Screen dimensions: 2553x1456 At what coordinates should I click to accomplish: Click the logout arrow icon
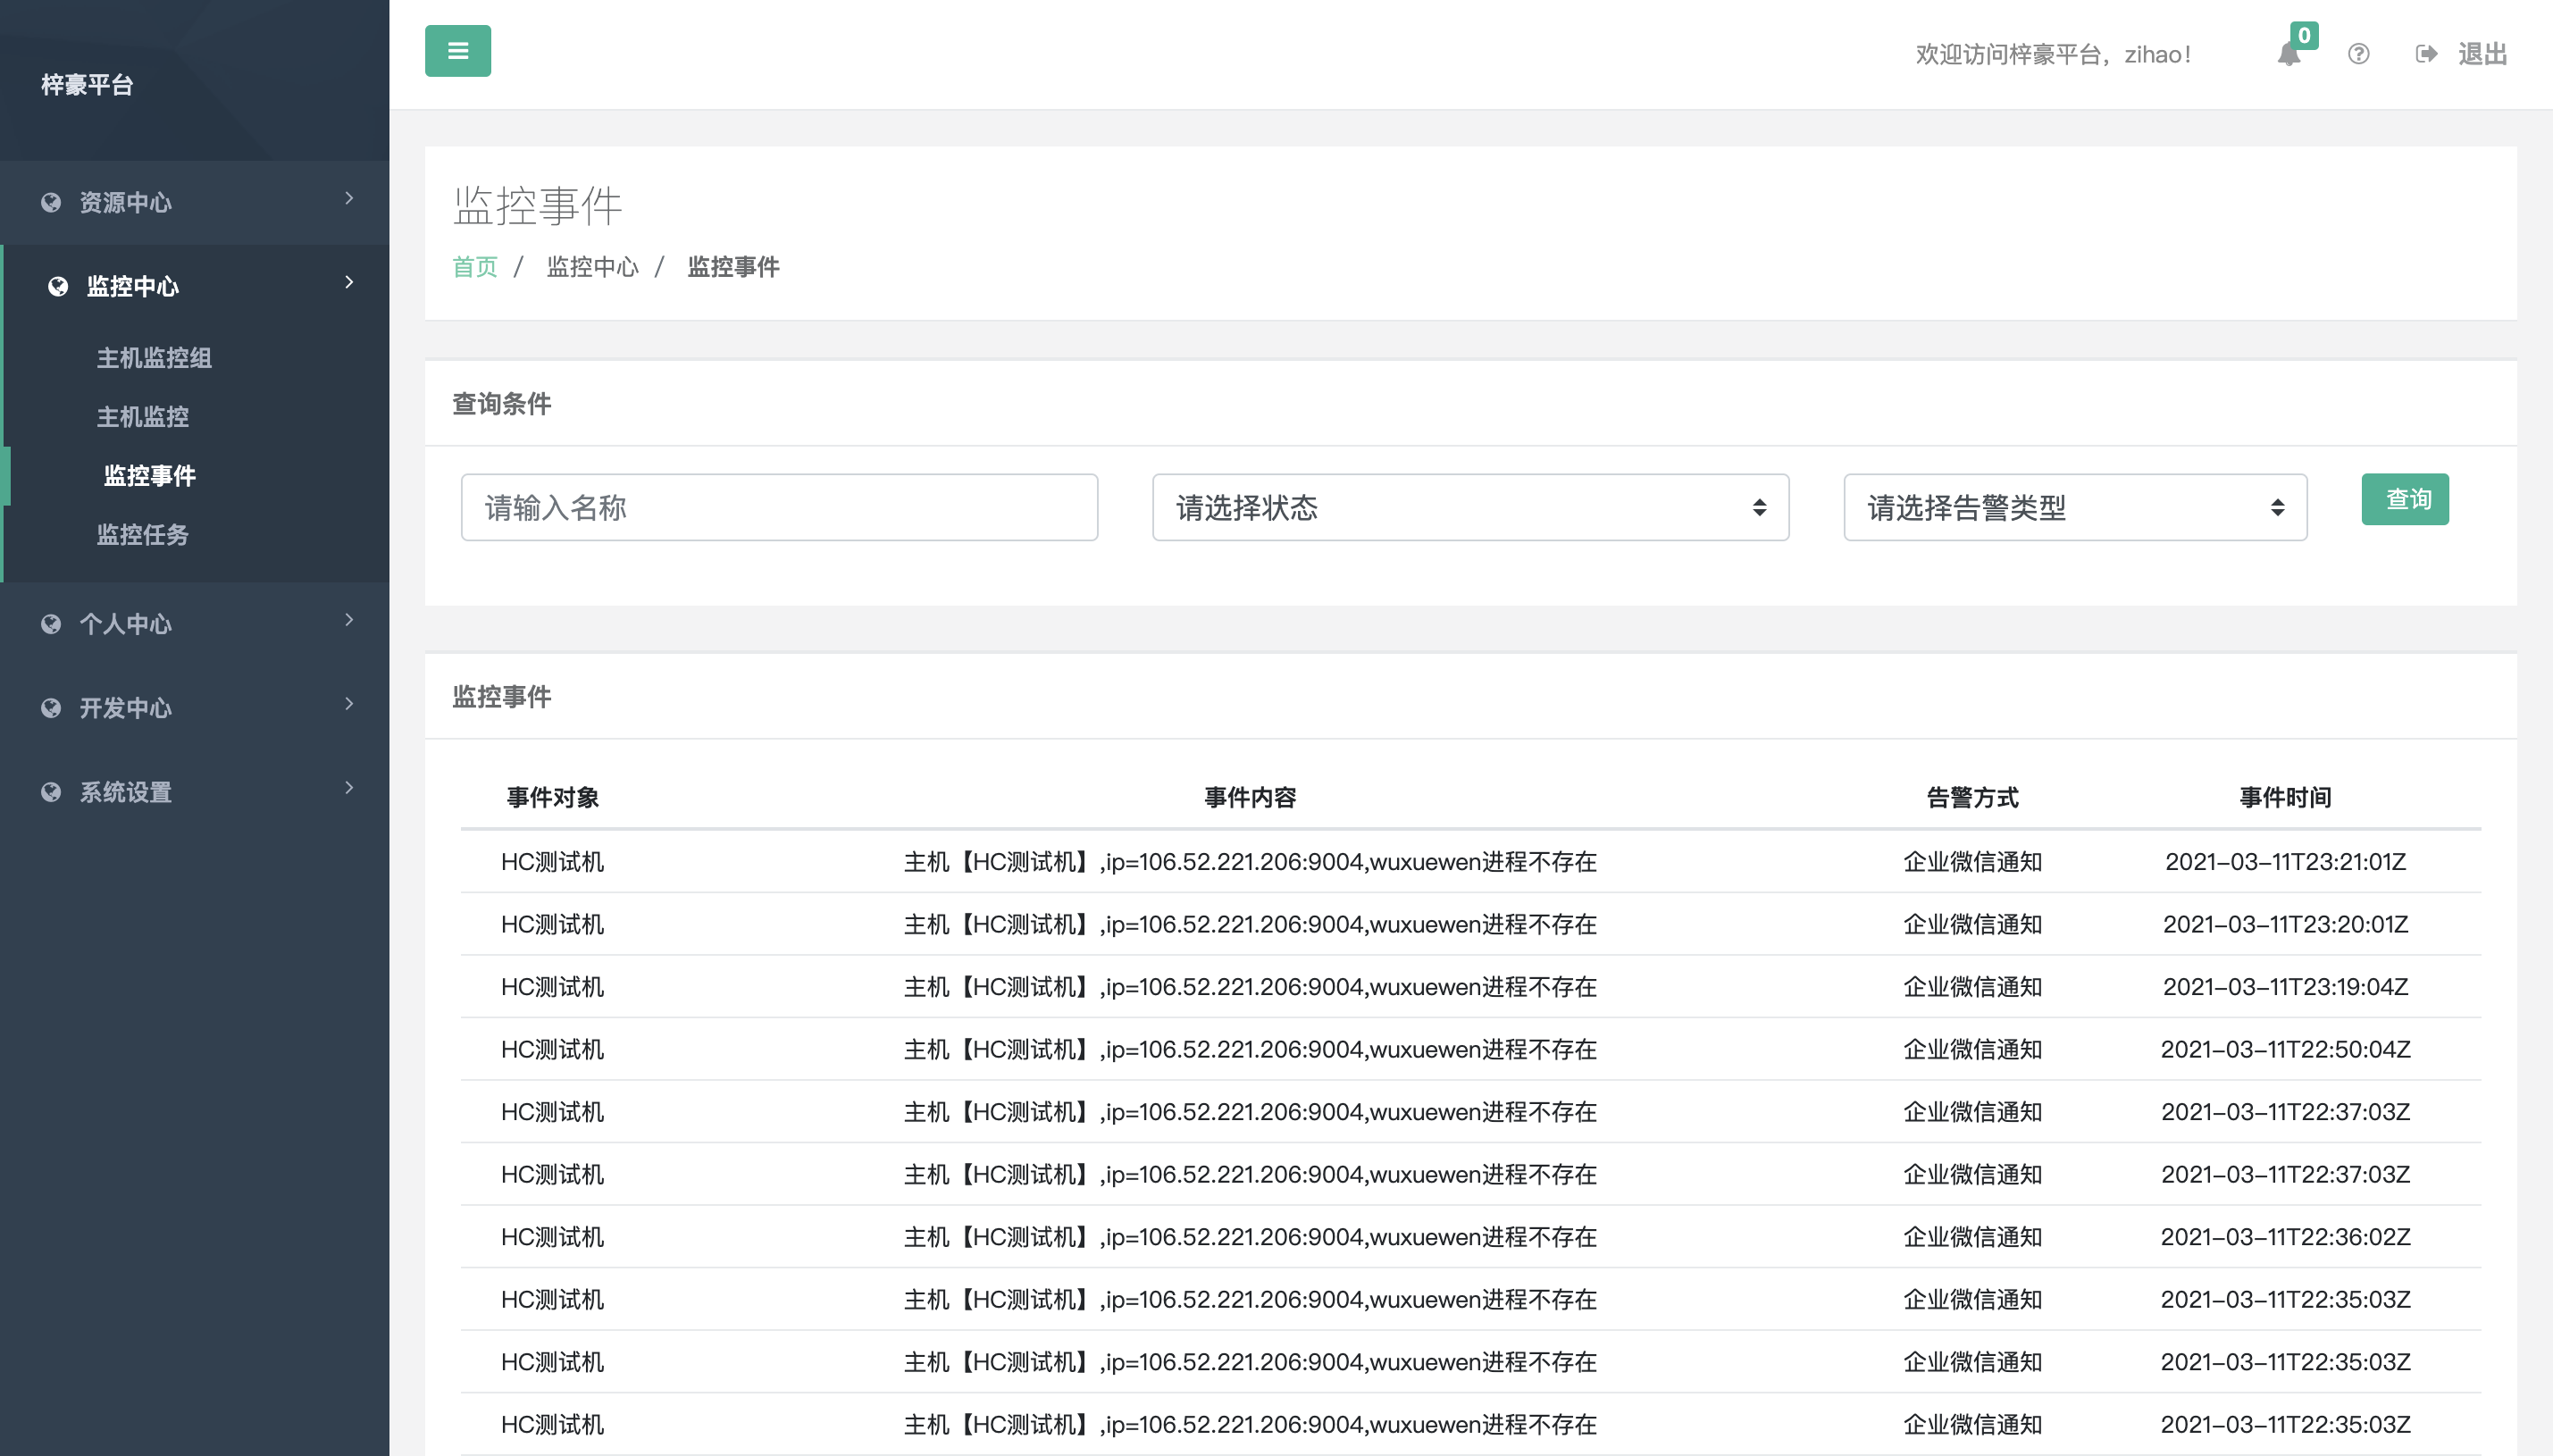[x=2425, y=54]
